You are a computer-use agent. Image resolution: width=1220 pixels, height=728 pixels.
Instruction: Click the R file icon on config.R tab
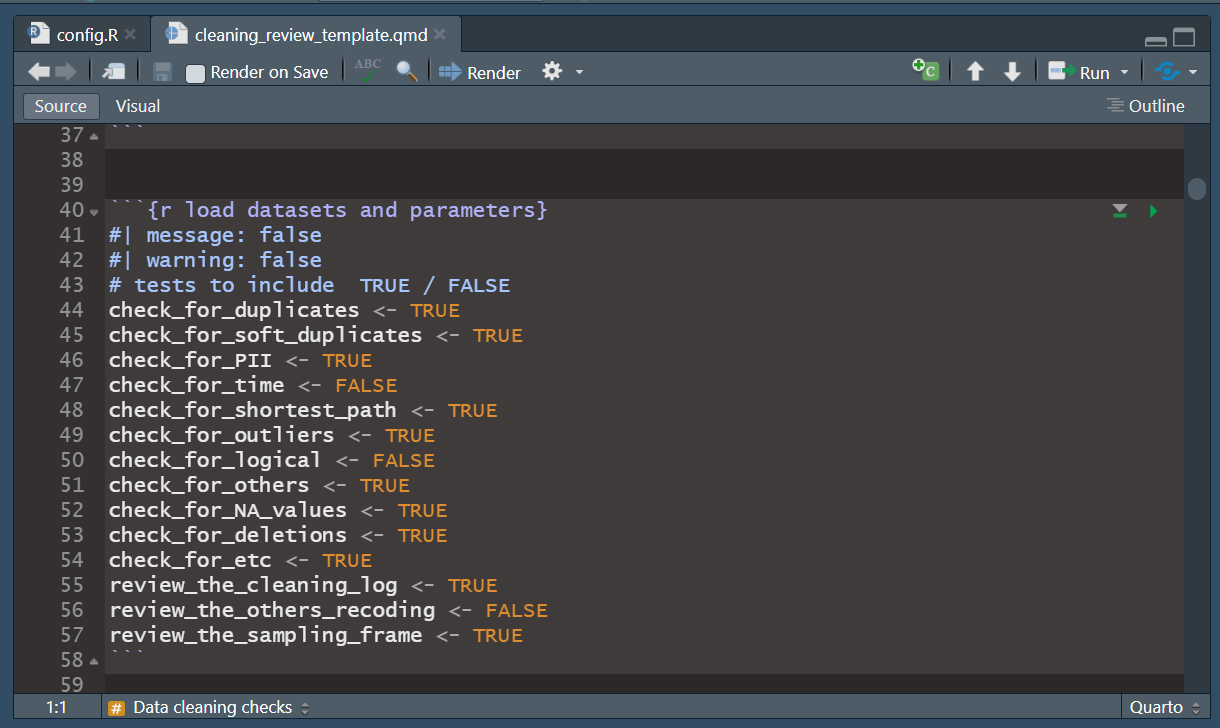tap(38, 34)
